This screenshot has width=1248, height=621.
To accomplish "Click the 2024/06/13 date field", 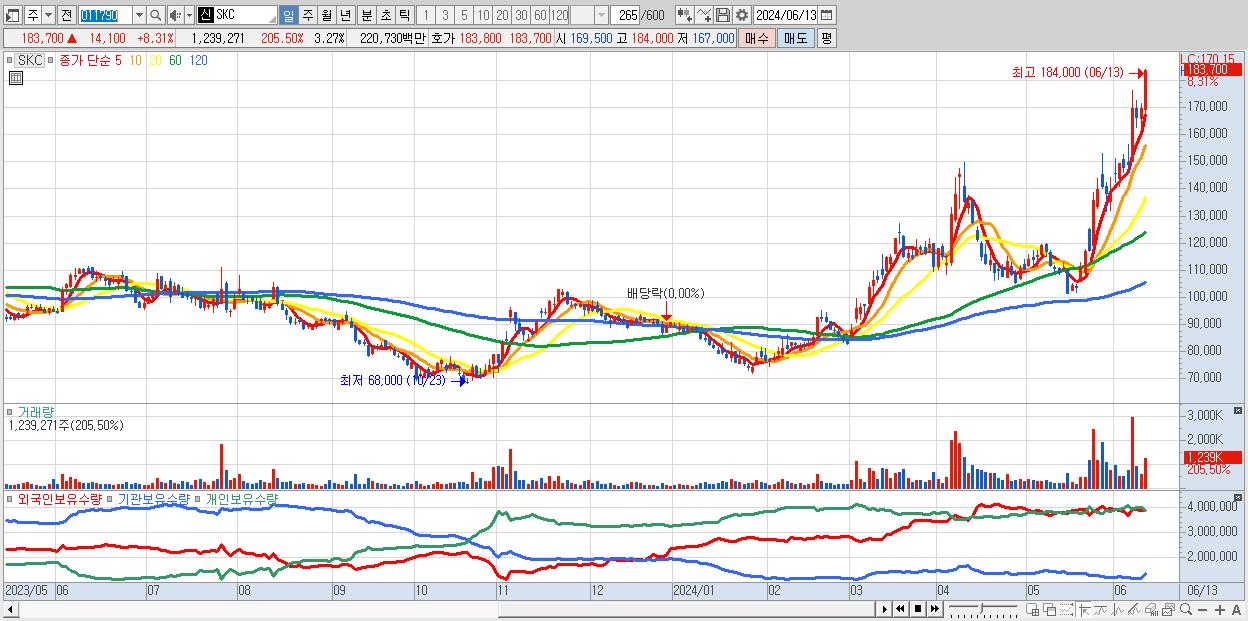I will (x=786, y=15).
